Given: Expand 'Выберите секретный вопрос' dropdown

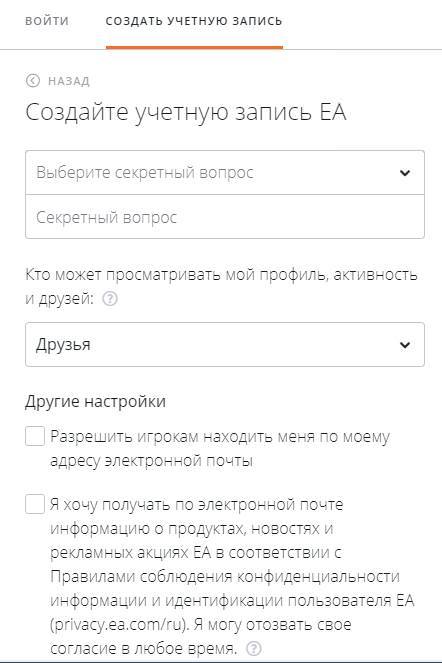Looking at the screenshot, I should 225,173.
